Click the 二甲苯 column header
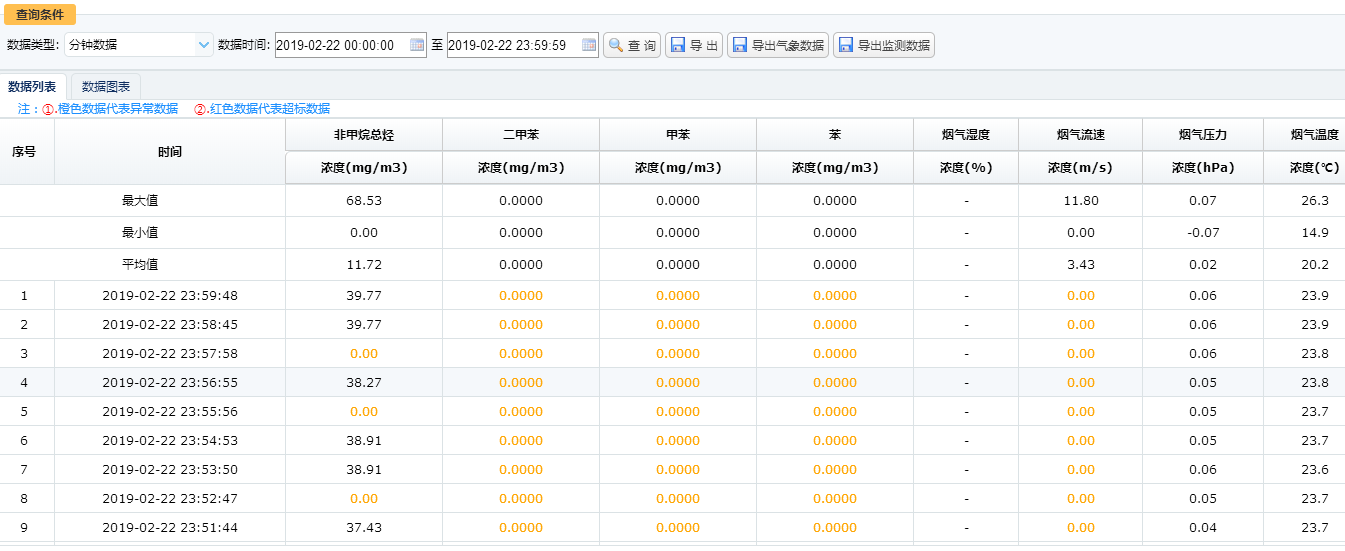Viewport: 1345px width, 551px height. pyautogui.click(x=521, y=135)
